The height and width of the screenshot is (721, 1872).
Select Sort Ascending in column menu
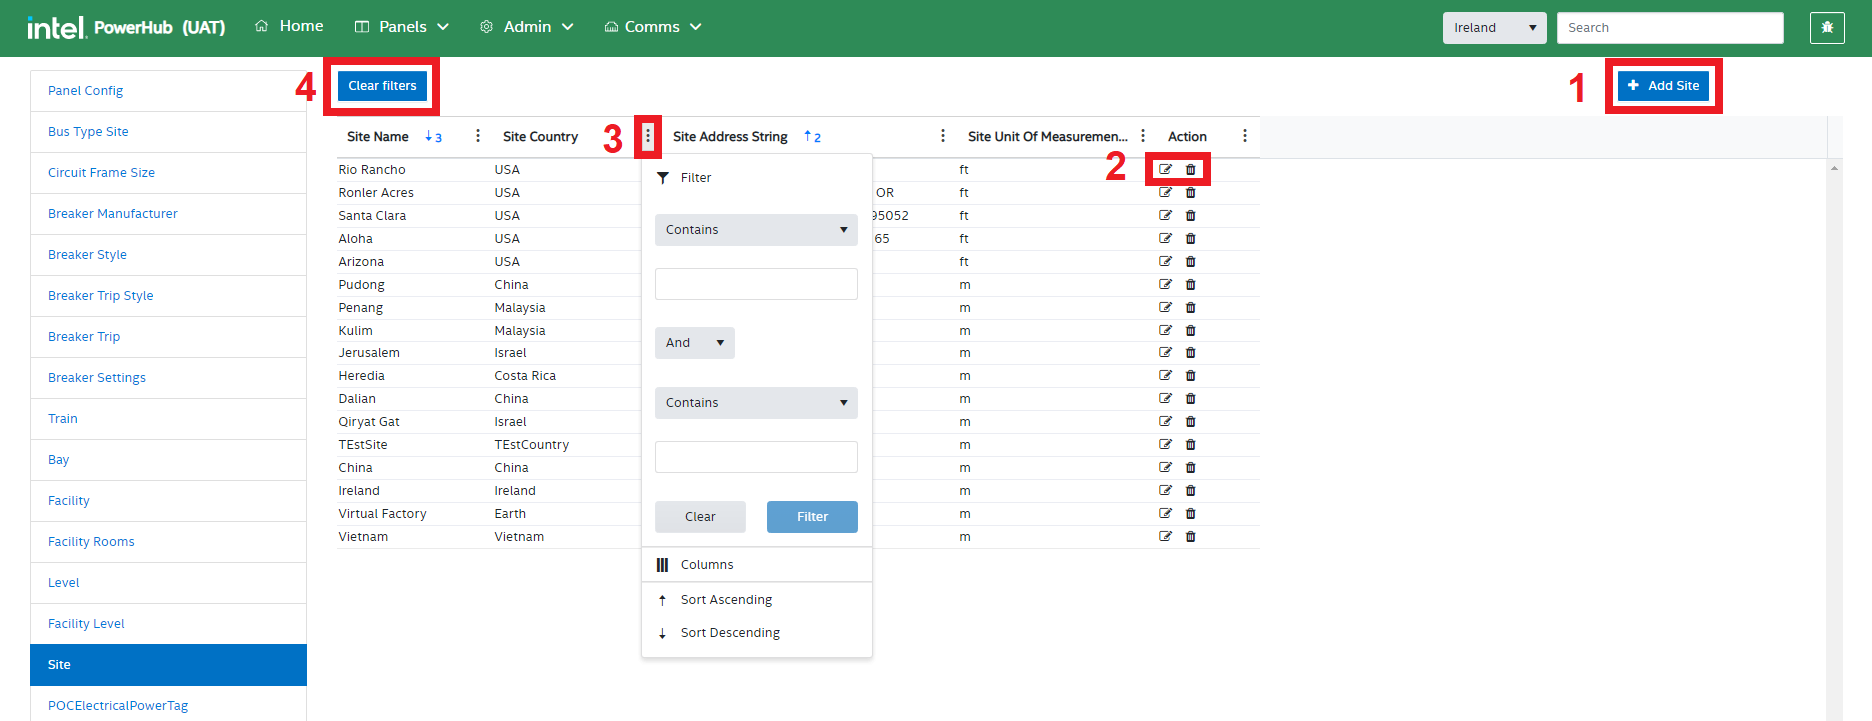(x=726, y=600)
